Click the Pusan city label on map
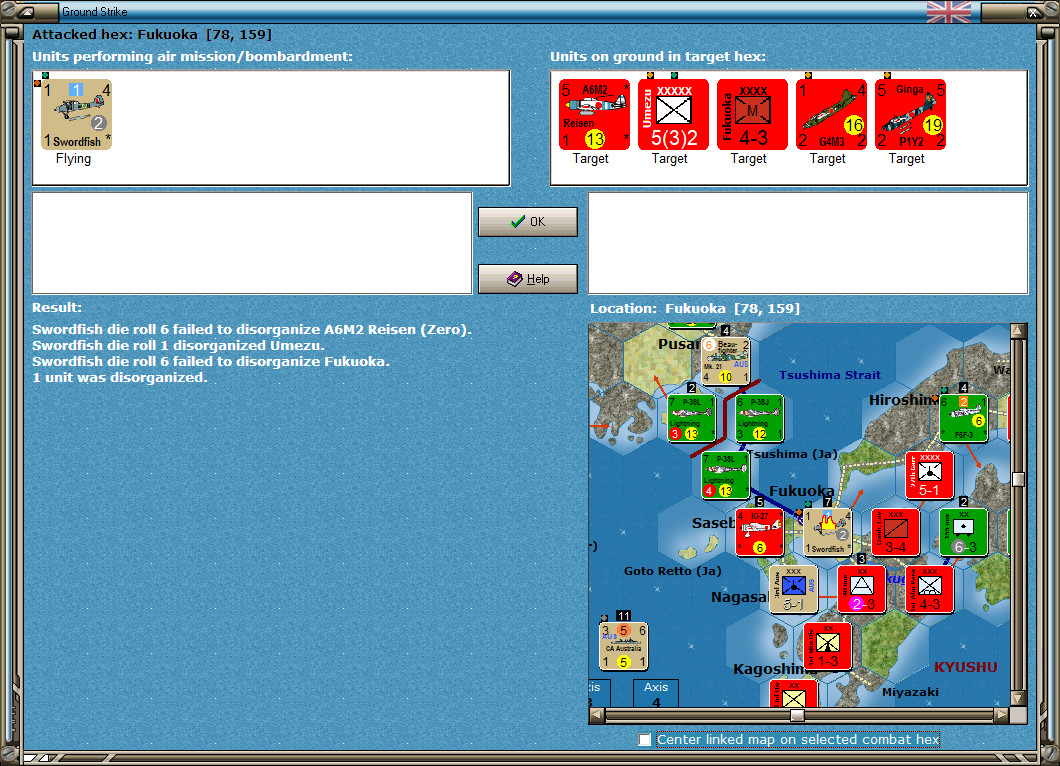This screenshot has height=766, width=1060. [679, 344]
